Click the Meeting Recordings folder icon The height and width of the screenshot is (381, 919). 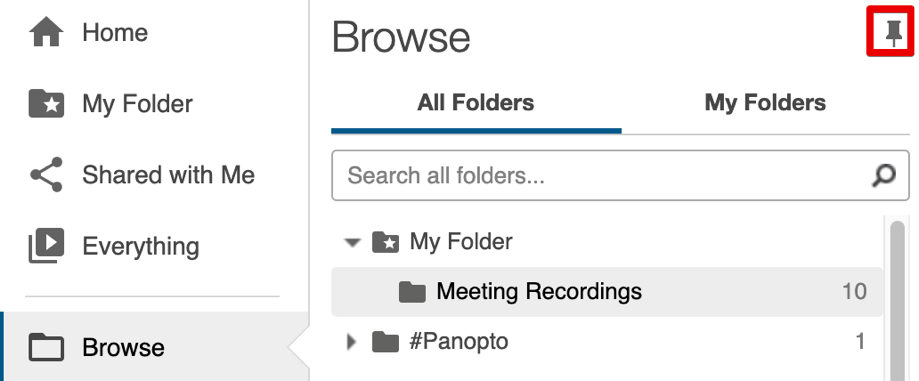[412, 291]
